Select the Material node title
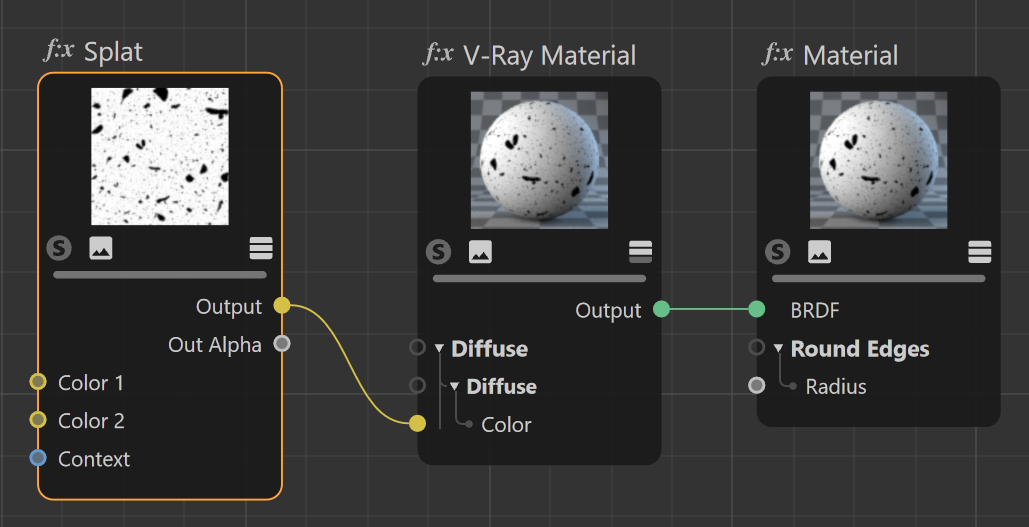The height and width of the screenshot is (527, 1029). pyautogui.click(x=850, y=56)
